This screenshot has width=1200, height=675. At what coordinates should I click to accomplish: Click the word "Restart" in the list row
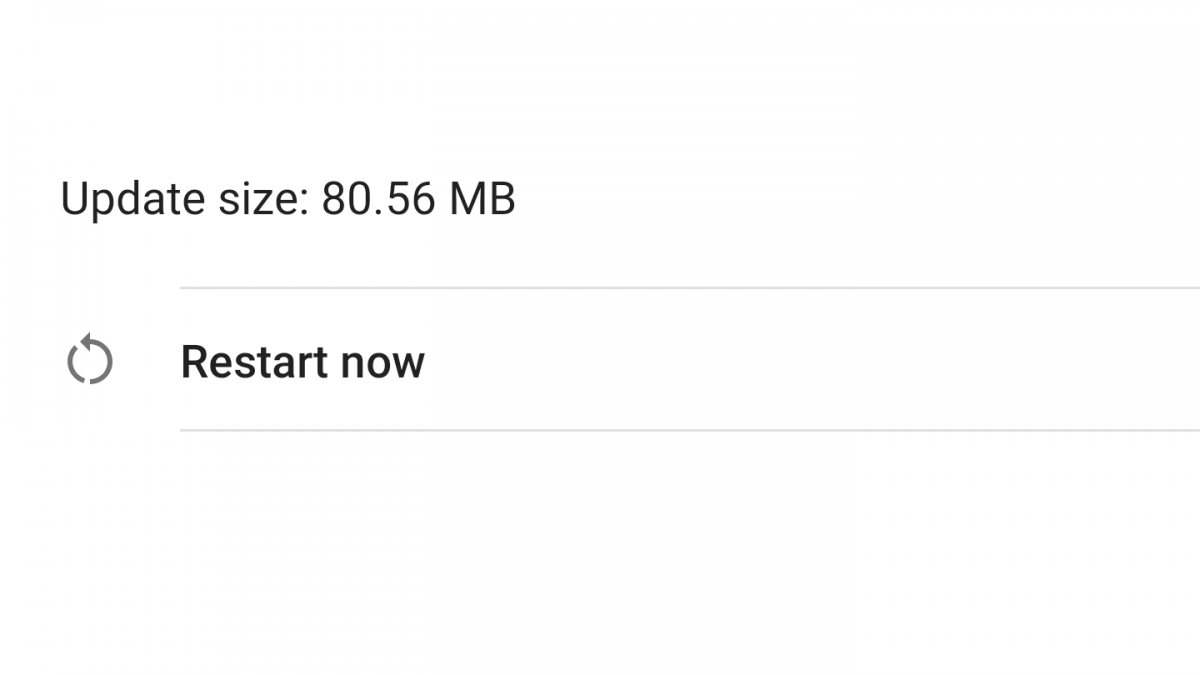[x=255, y=361]
